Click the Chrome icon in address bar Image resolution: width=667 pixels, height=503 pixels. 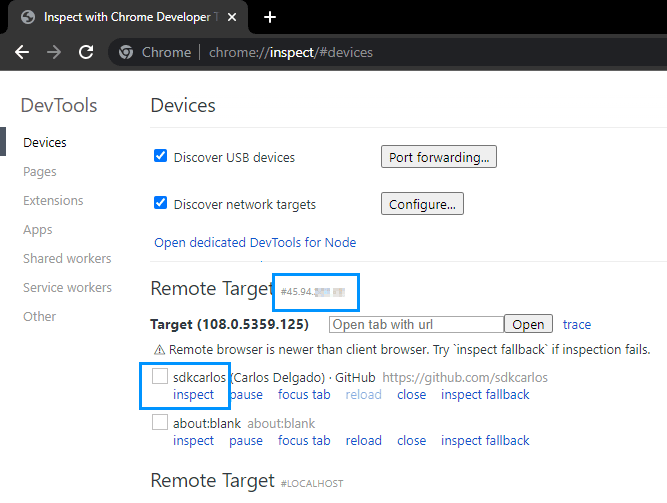click(125, 52)
